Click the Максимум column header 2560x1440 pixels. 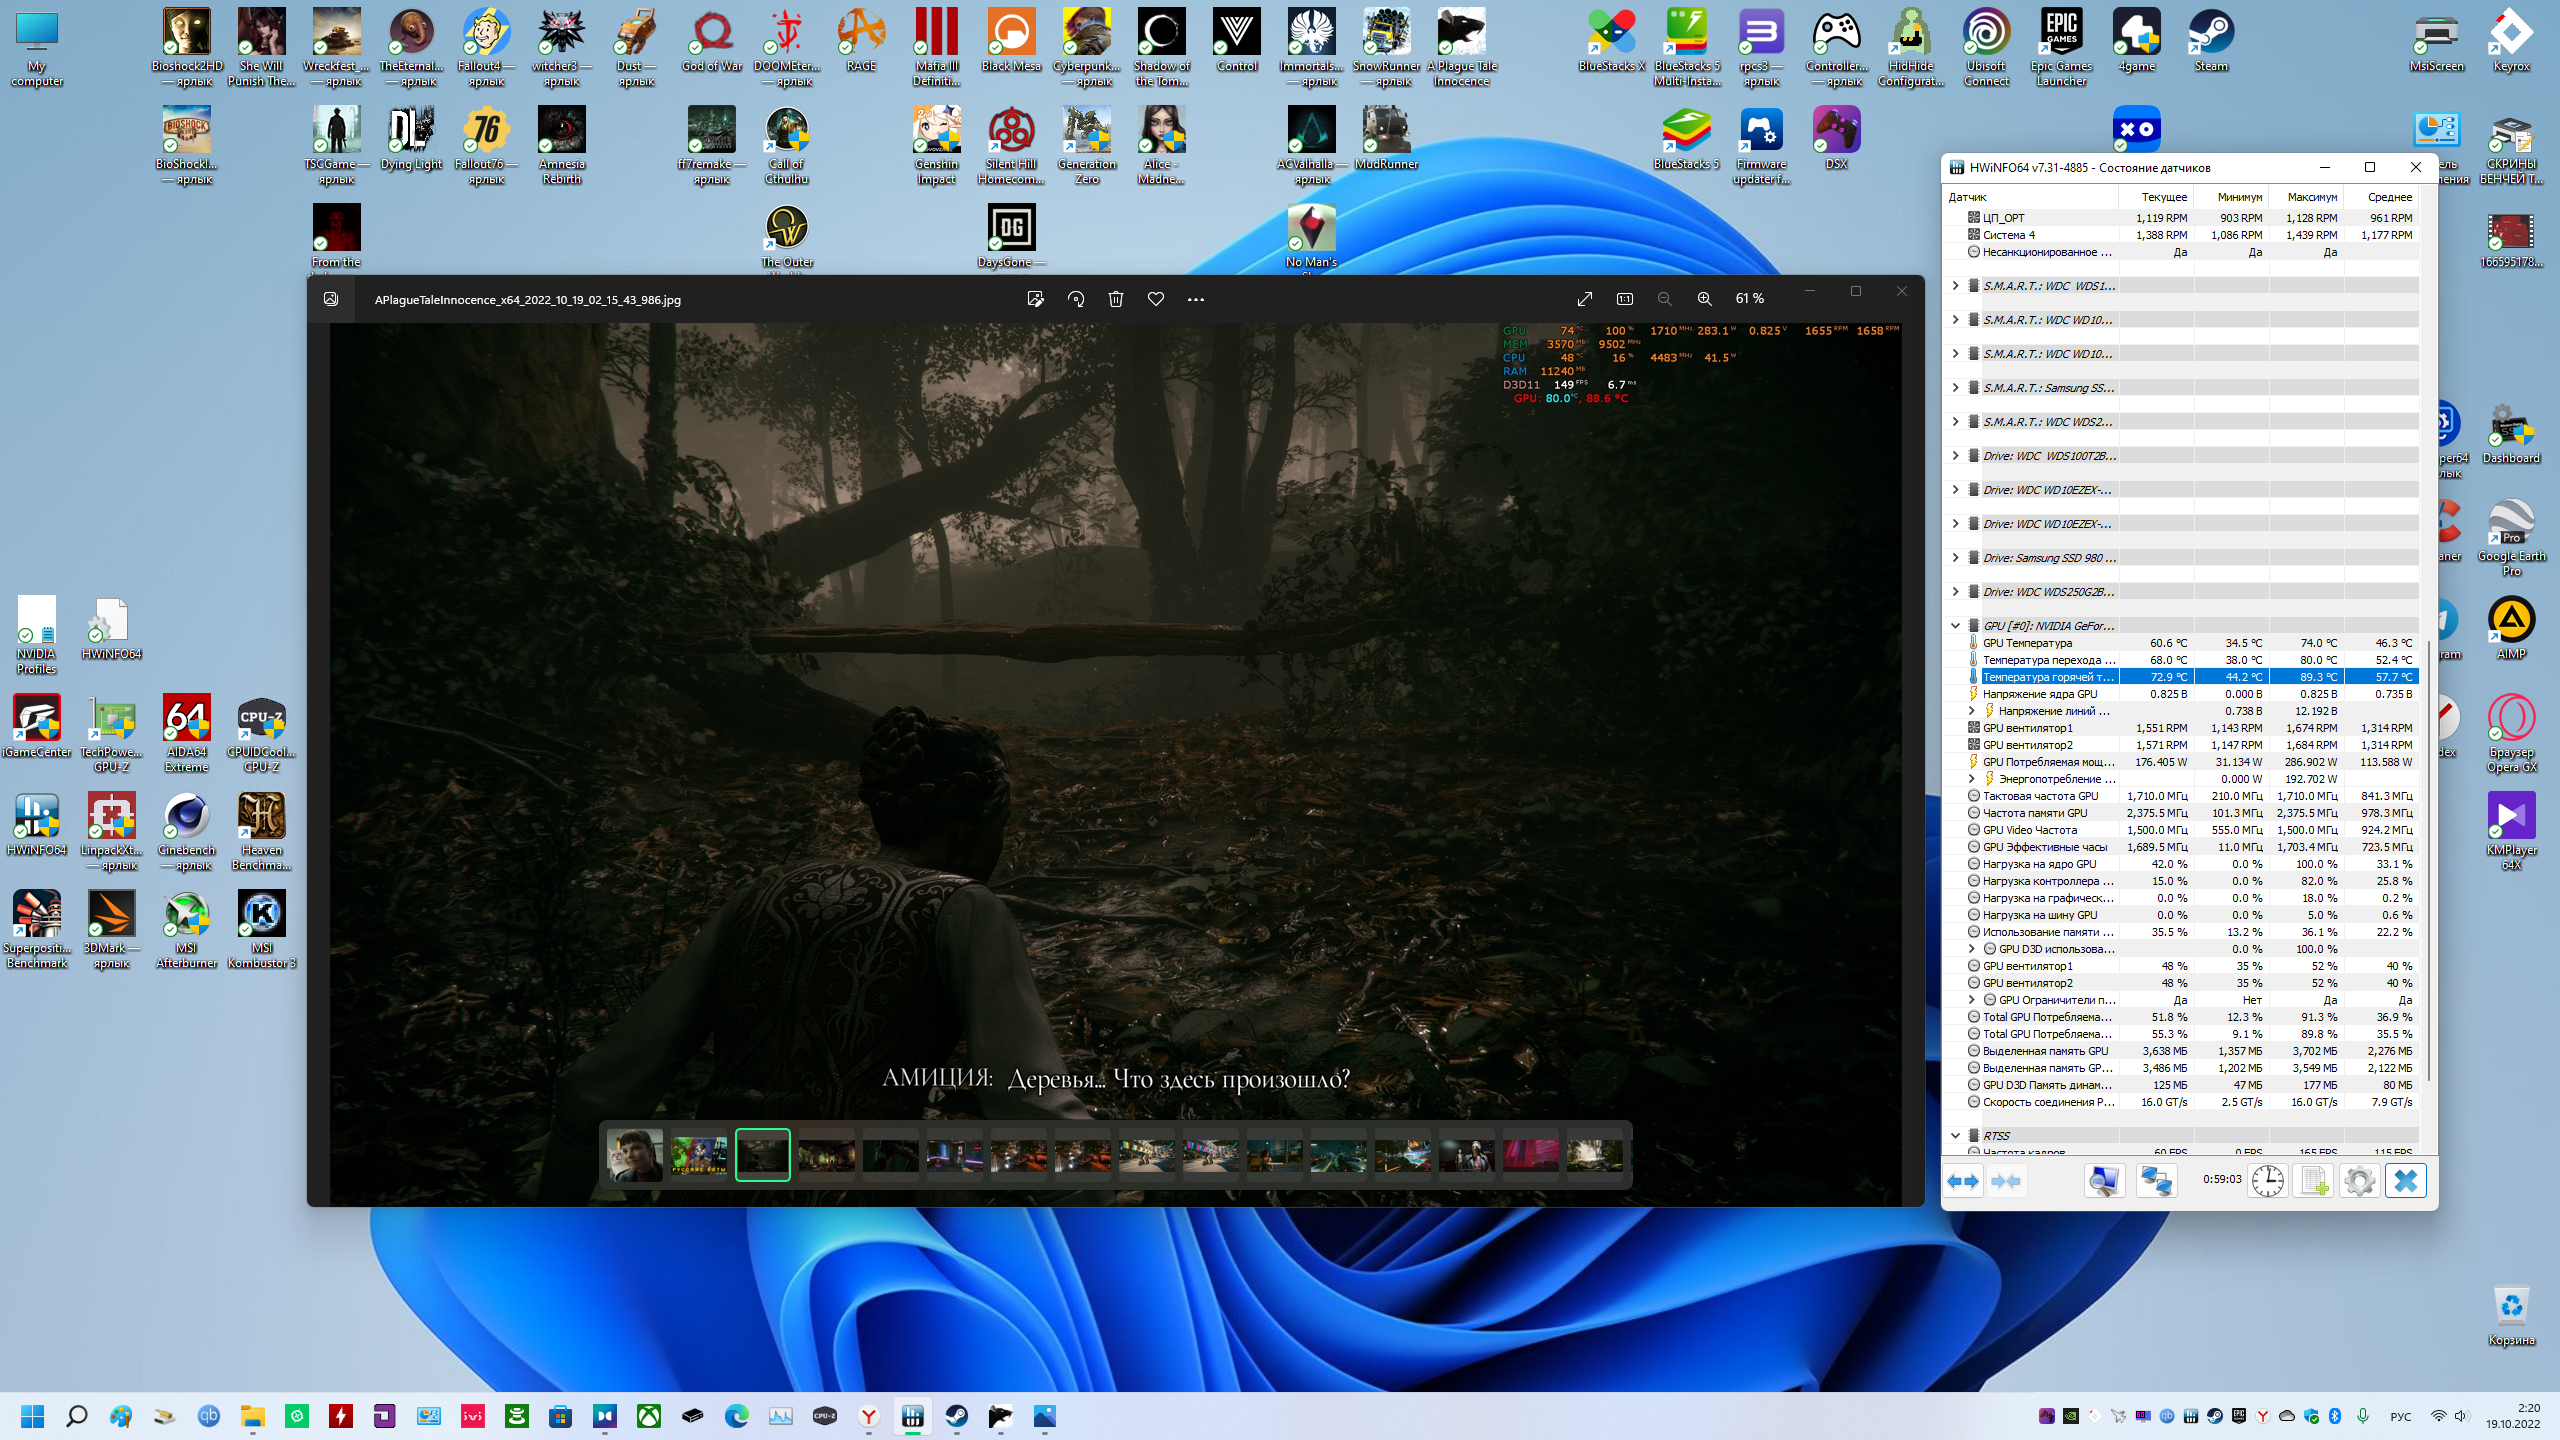point(2311,197)
